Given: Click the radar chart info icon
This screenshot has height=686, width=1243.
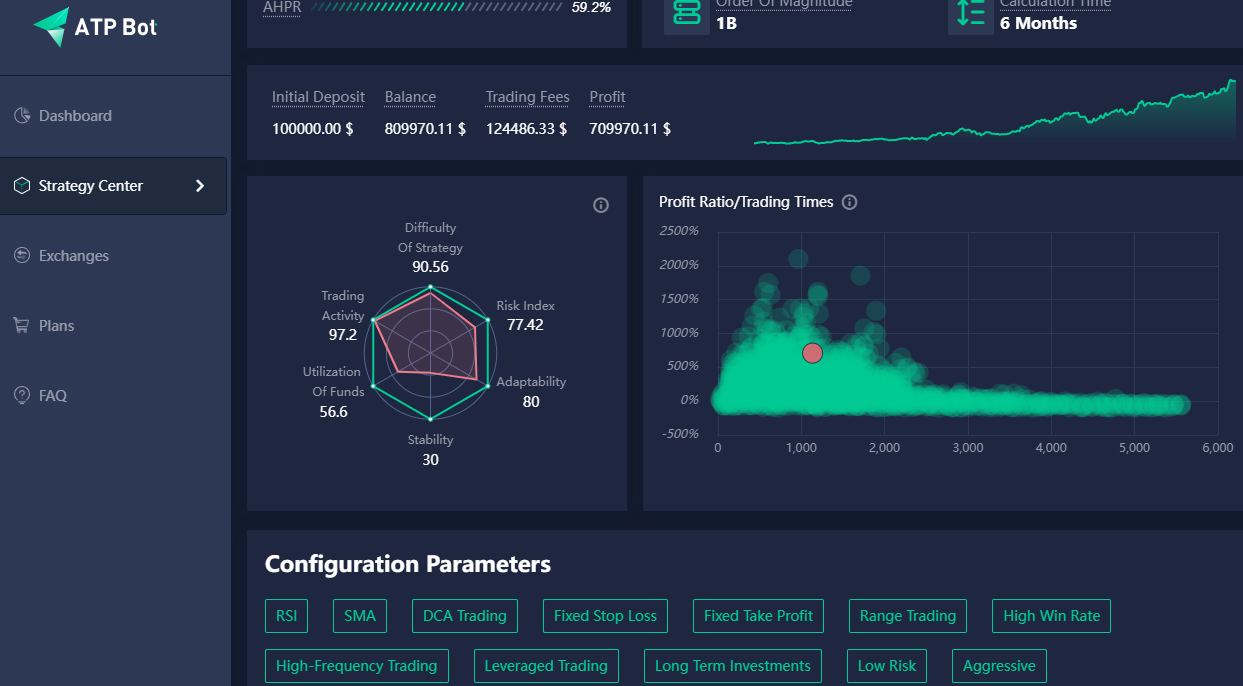Looking at the screenshot, I should [x=601, y=205].
